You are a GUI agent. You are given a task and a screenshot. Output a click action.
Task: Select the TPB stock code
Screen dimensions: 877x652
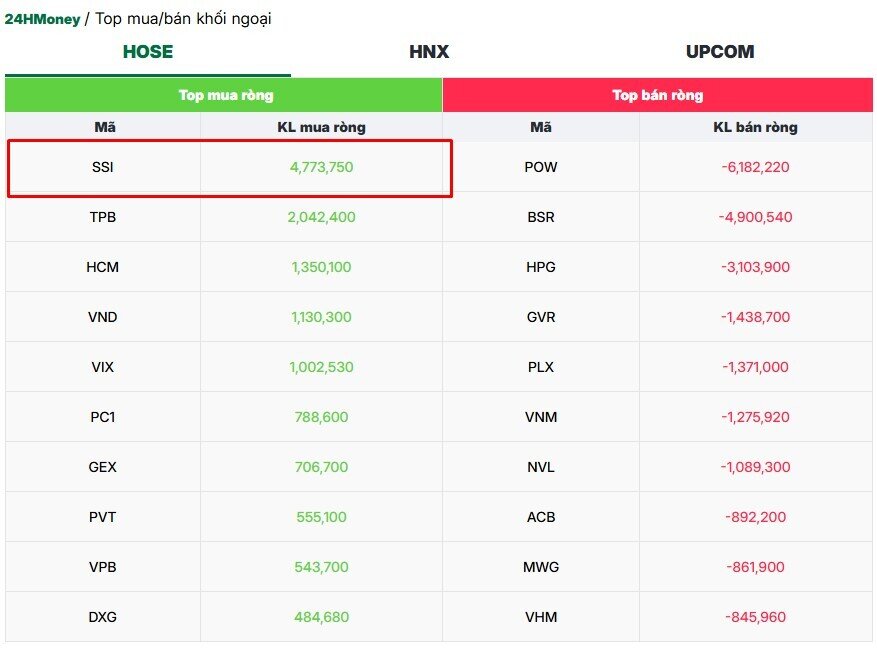click(x=103, y=217)
